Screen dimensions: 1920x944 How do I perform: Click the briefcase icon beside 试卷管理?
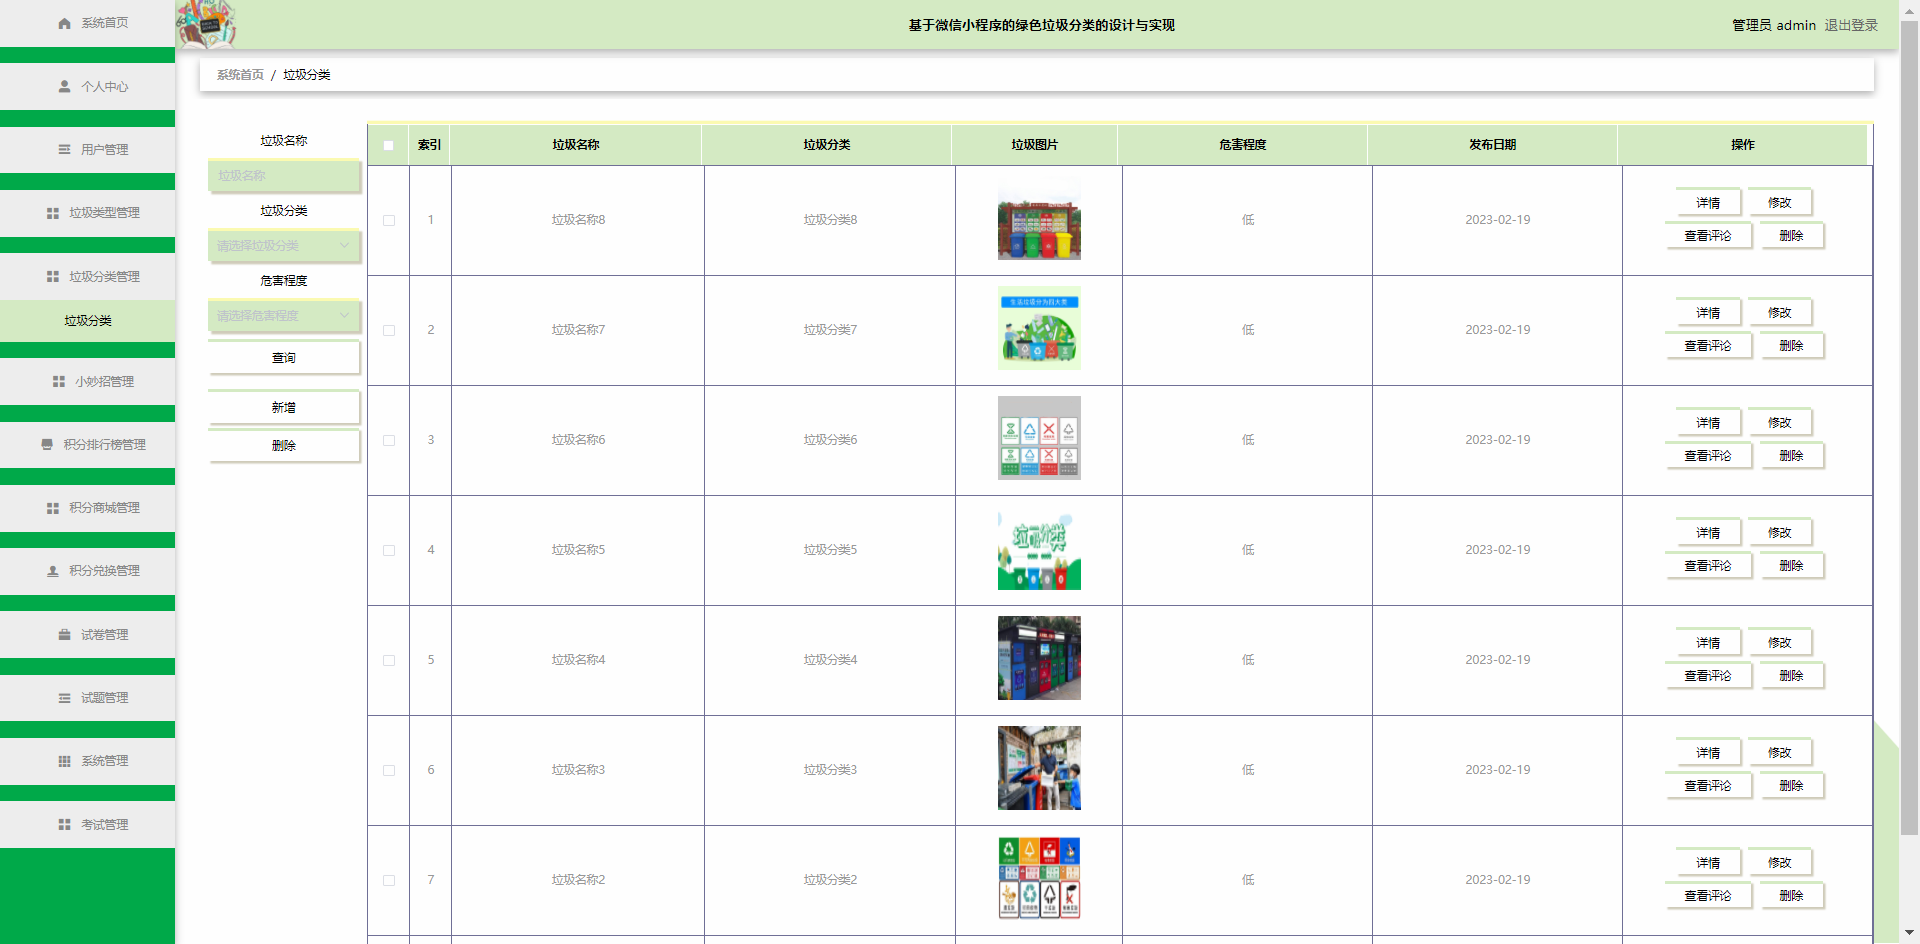[64, 635]
